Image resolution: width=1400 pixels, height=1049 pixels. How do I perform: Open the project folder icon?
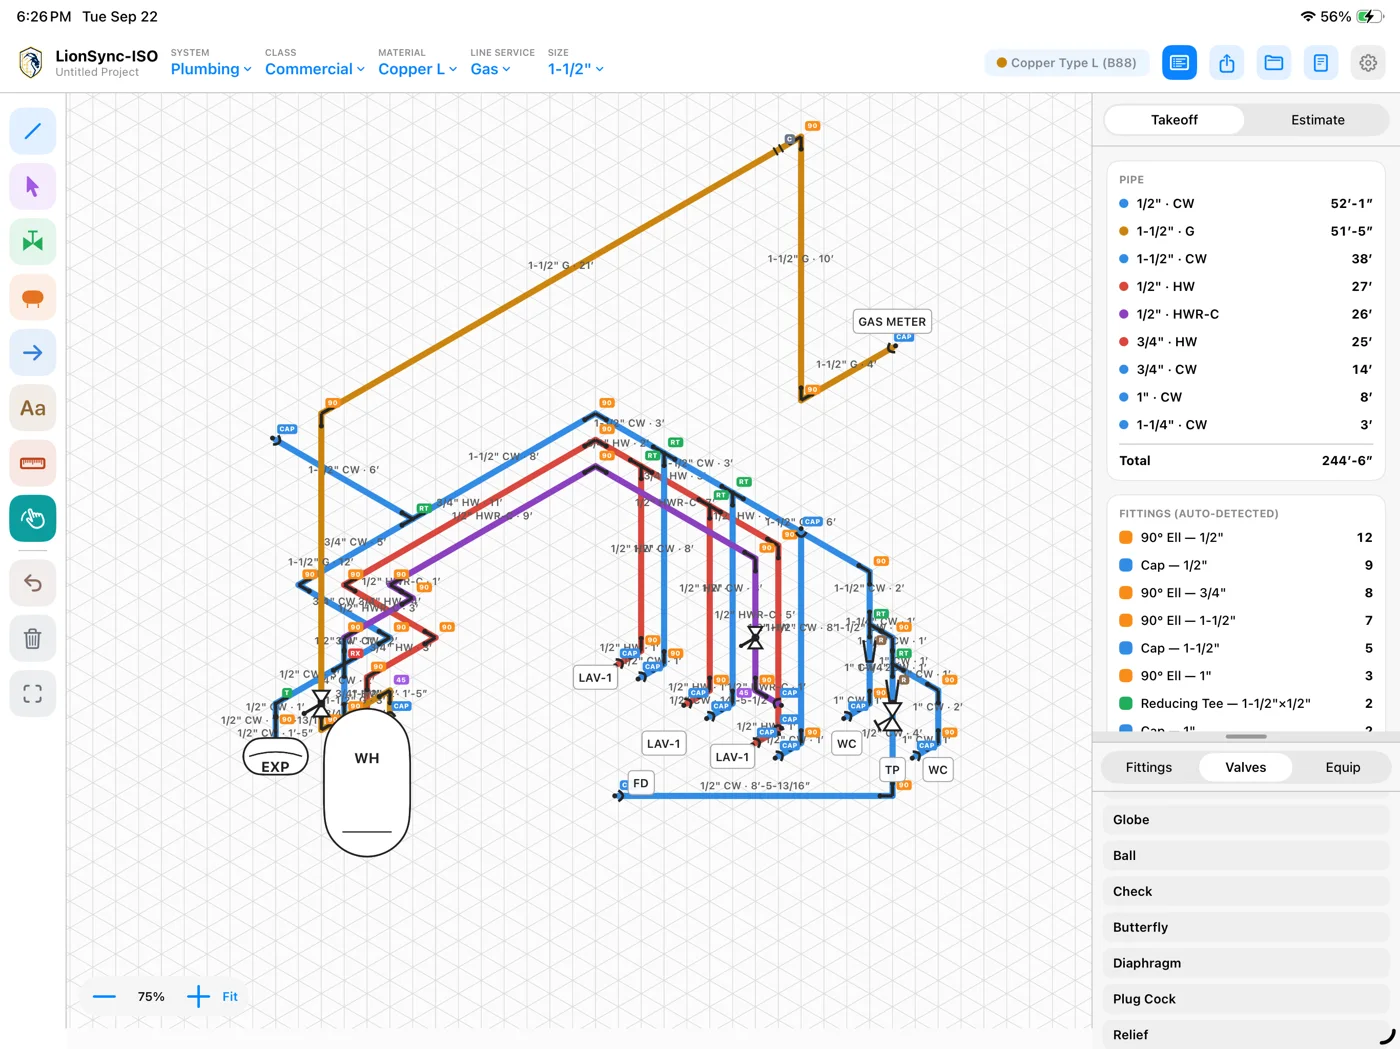1274,63
